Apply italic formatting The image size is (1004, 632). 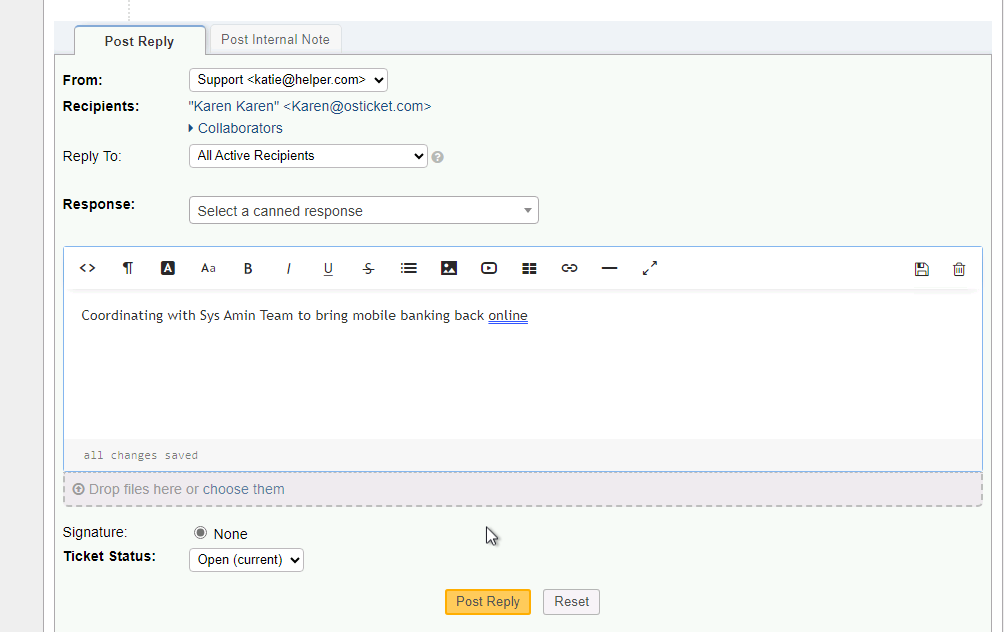288,269
